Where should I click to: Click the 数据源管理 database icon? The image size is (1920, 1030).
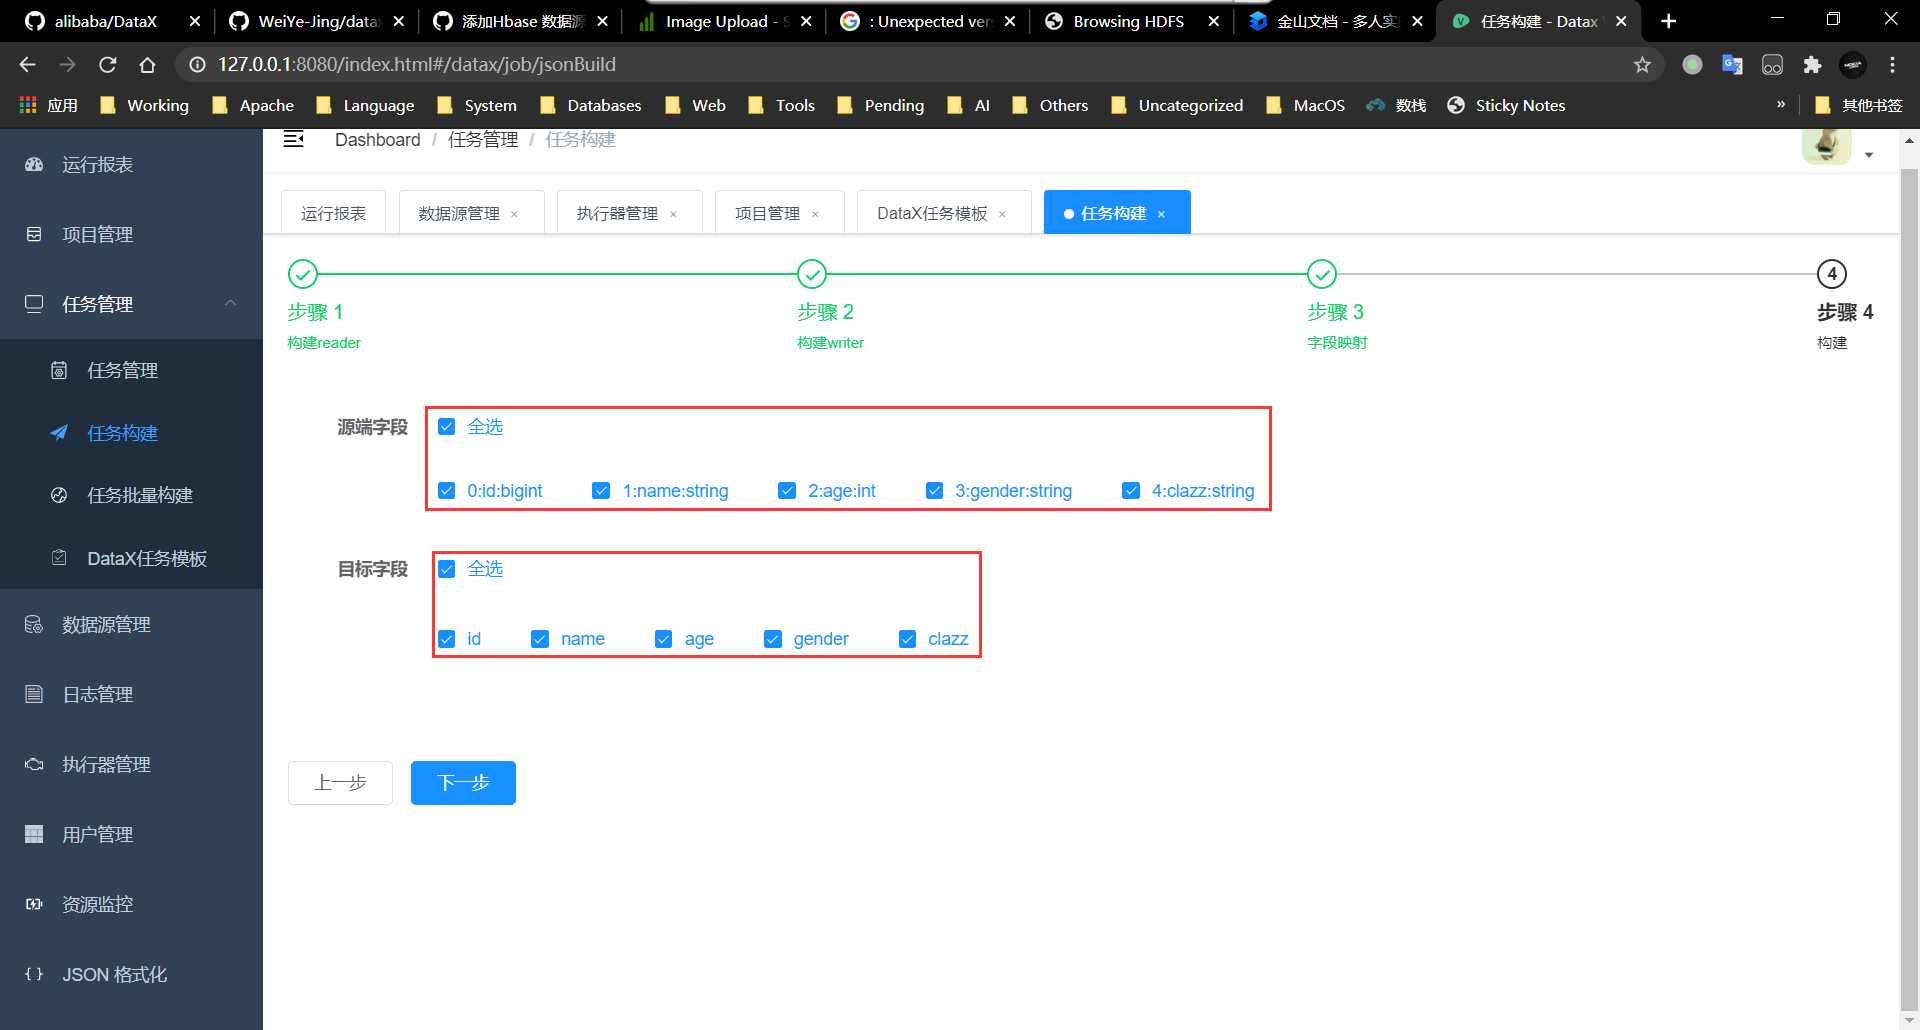(34, 624)
